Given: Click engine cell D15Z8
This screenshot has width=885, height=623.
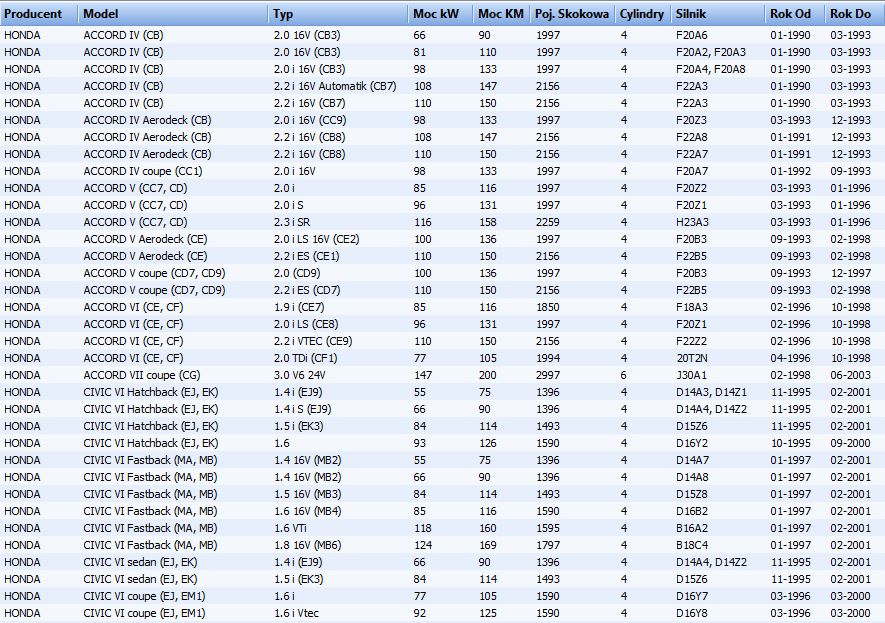Looking at the screenshot, I should tap(691, 494).
